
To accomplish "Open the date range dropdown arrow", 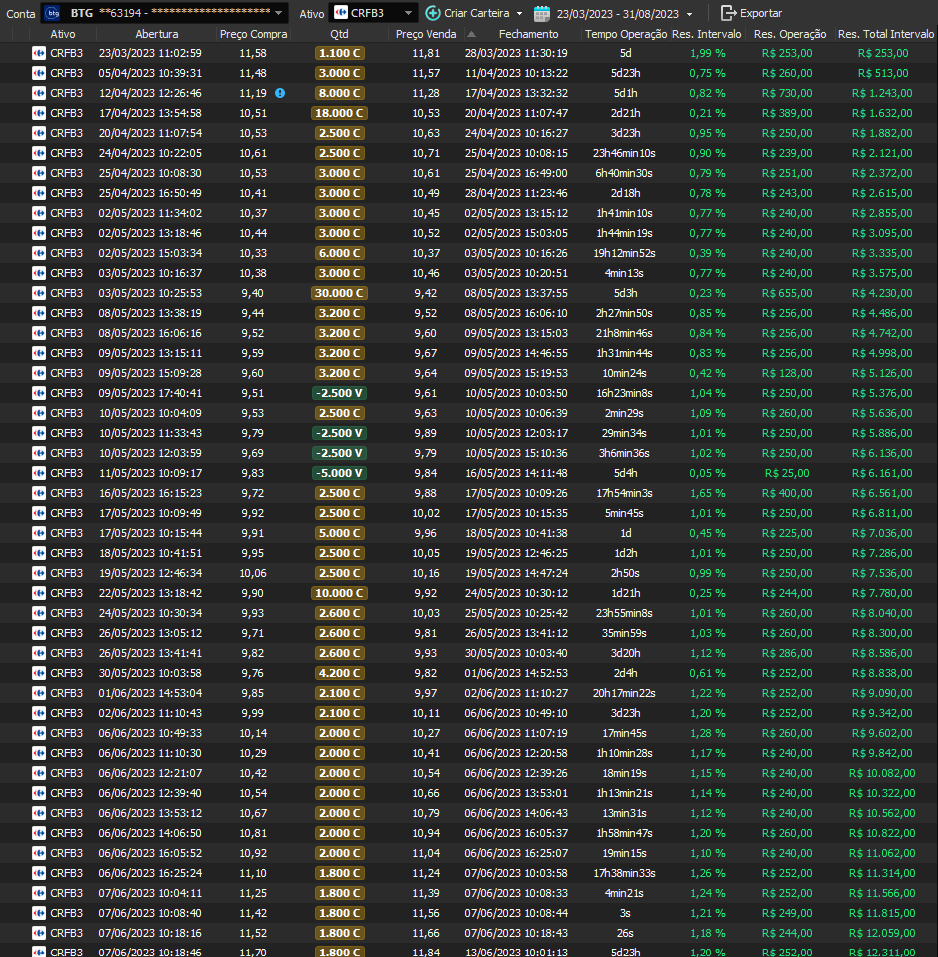I will pos(689,13).
